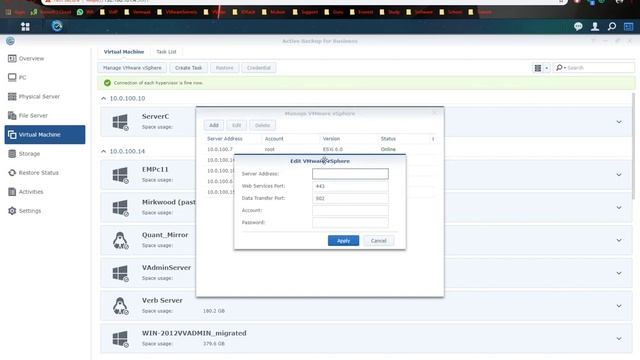Click the Create Task button
The width and height of the screenshot is (640, 360).
pos(189,68)
